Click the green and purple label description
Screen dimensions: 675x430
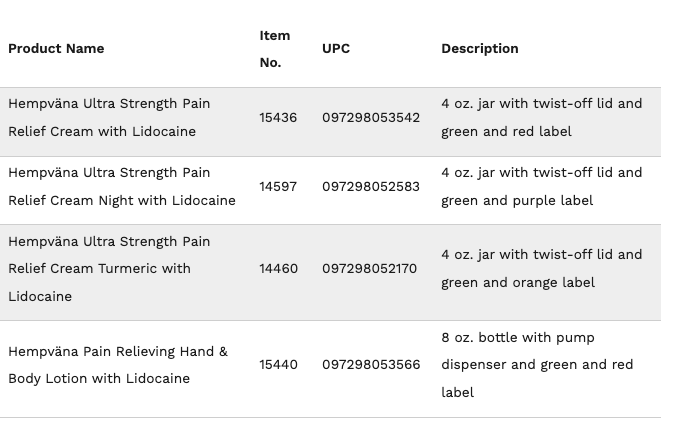(x=542, y=186)
